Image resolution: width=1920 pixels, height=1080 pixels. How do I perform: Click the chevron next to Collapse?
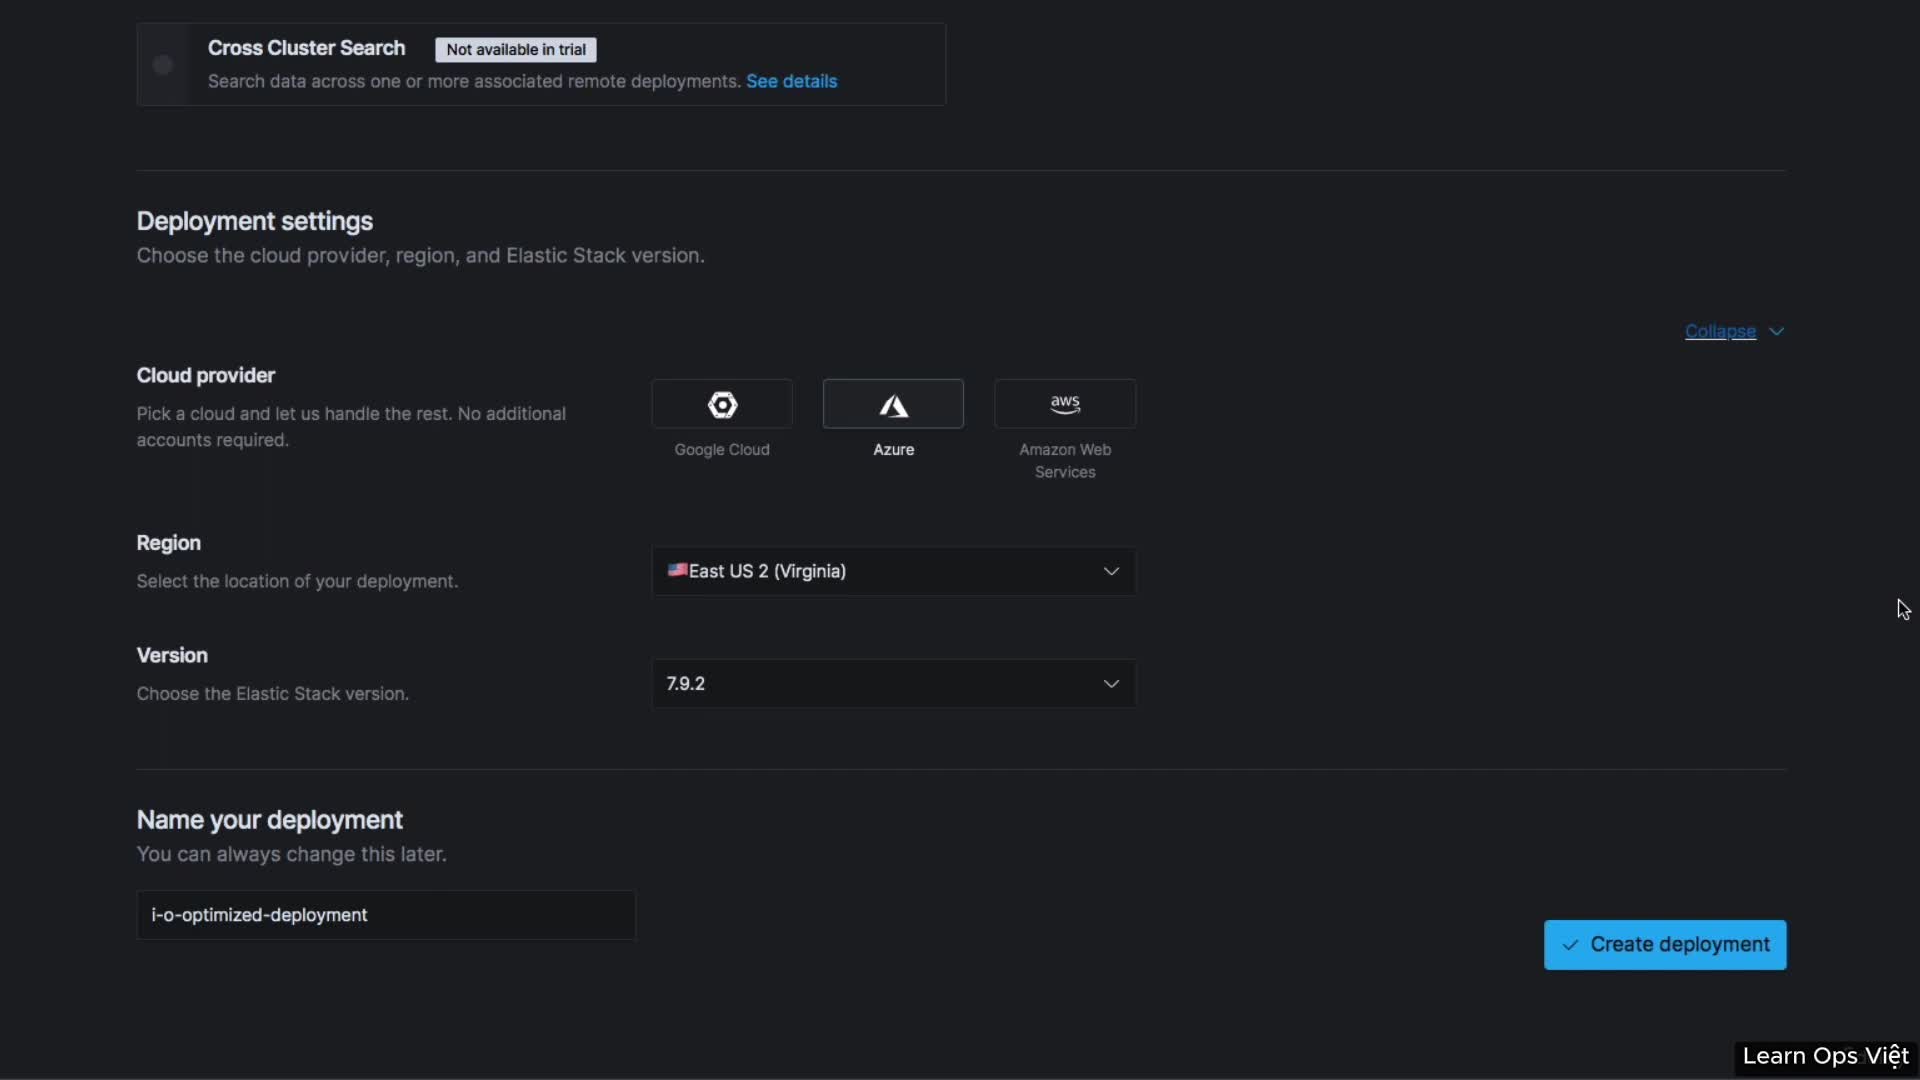pyautogui.click(x=1776, y=331)
